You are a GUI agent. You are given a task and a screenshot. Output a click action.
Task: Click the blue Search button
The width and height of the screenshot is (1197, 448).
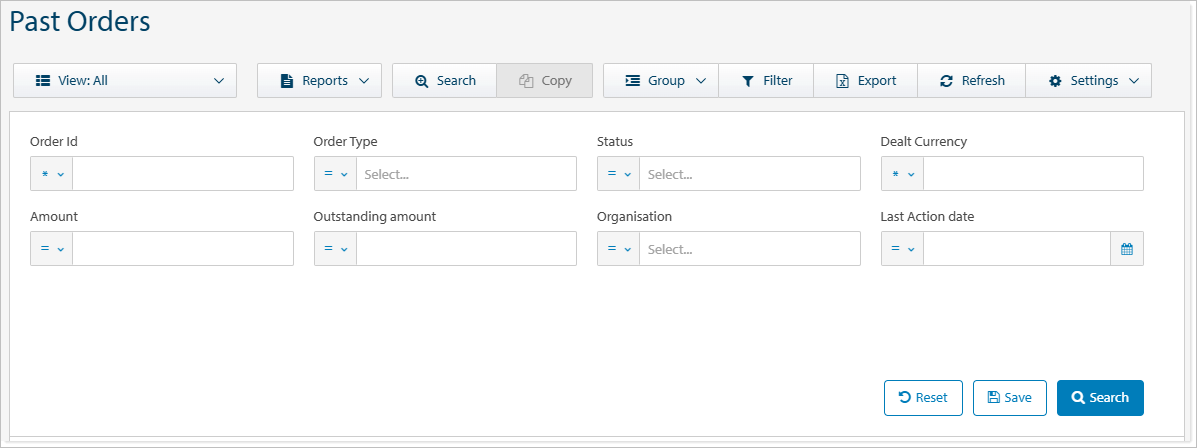point(1100,398)
